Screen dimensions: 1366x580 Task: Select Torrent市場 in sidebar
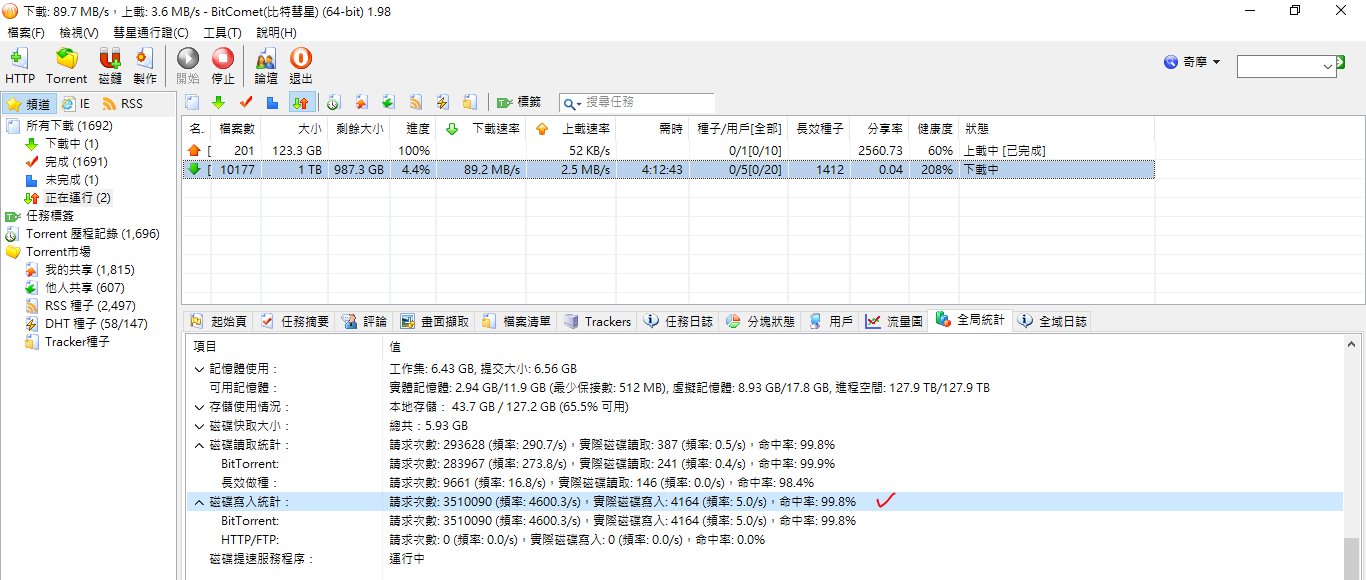(48, 252)
